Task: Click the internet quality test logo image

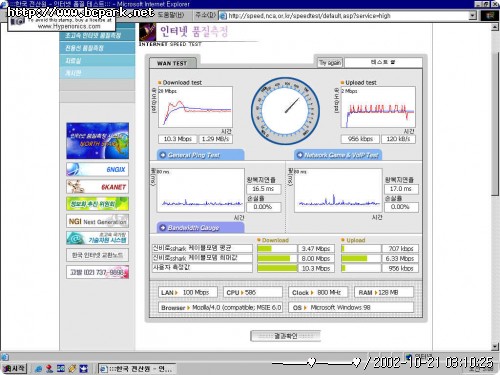Action: coord(147,32)
